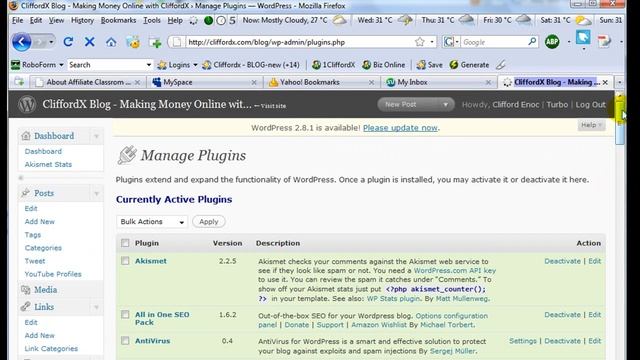Click the clock icon in the menu bar

(x=221, y=20)
